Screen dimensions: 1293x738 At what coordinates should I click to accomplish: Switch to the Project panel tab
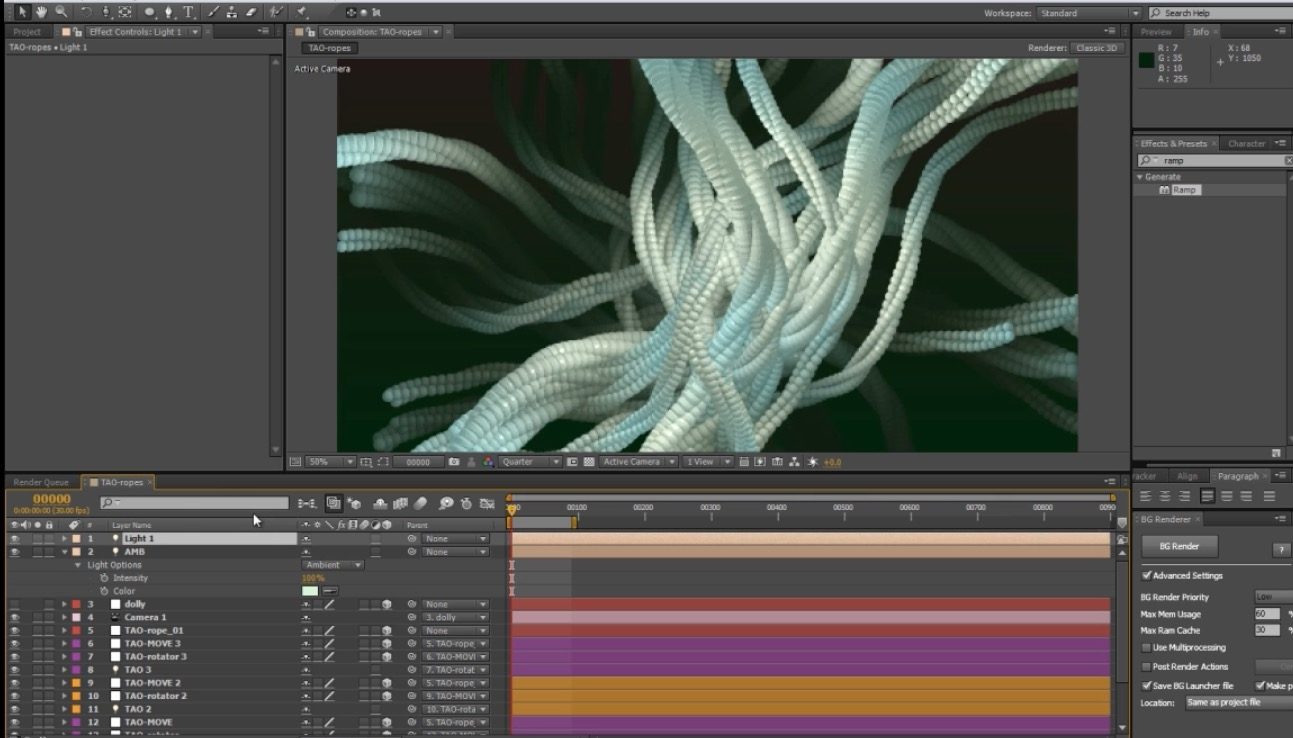coord(27,32)
